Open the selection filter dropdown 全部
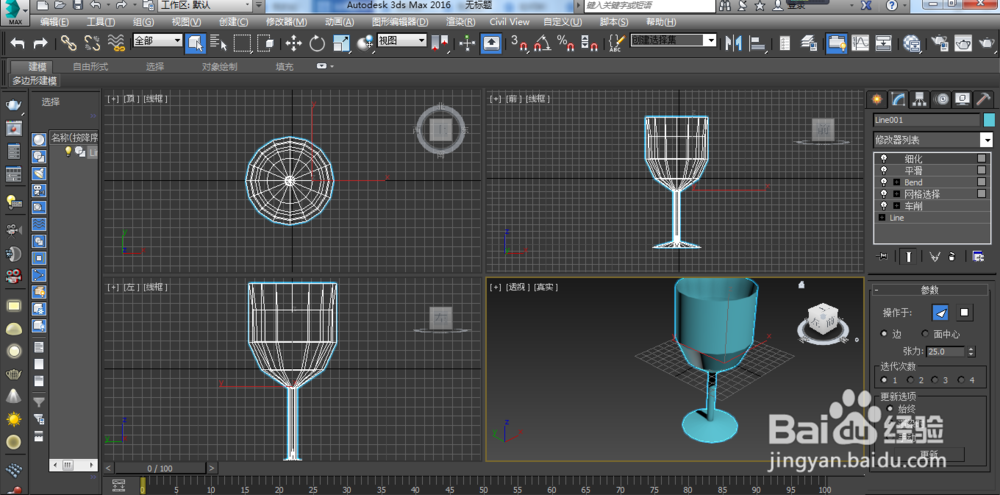This screenshot has width=1000, height=495. (158, 41)
